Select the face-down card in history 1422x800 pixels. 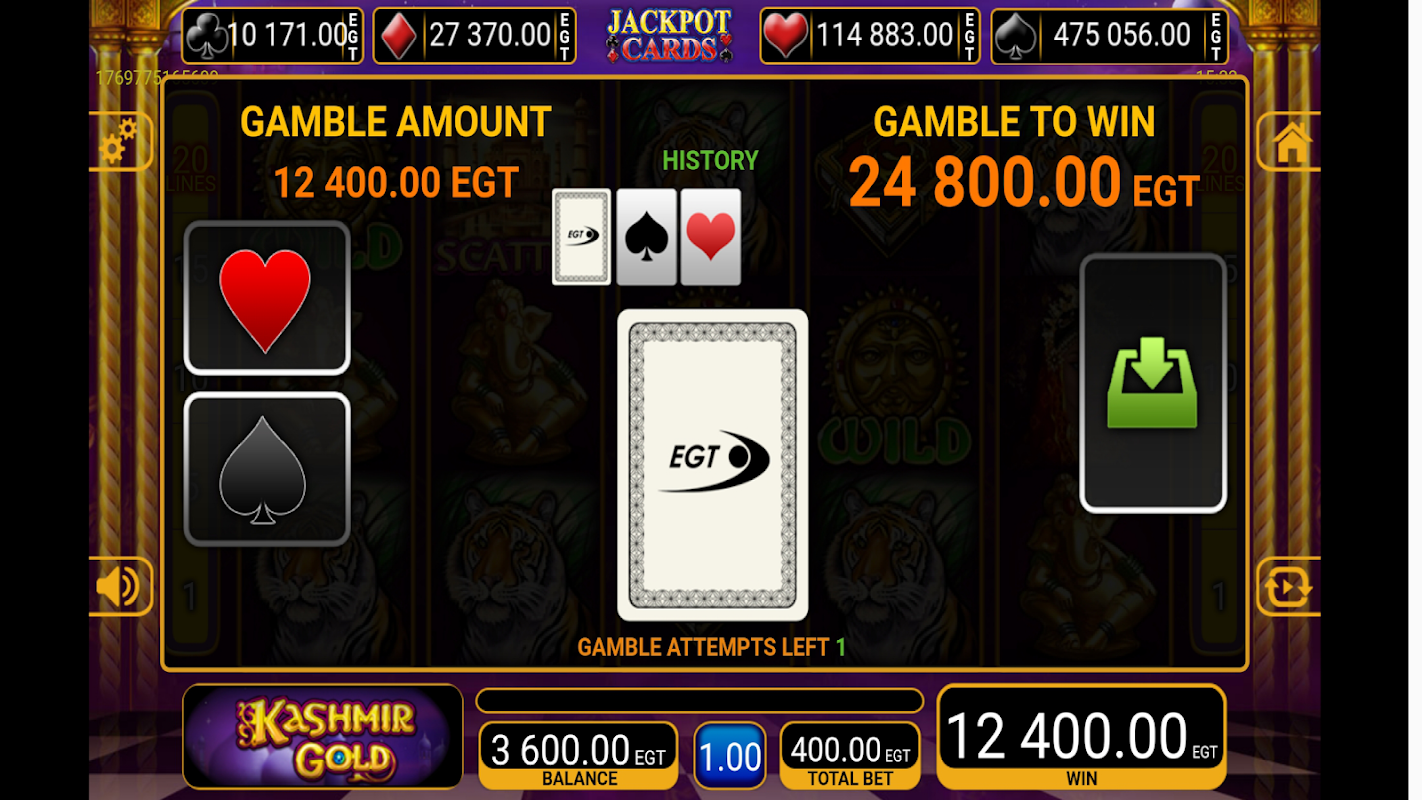coord(582,237)
